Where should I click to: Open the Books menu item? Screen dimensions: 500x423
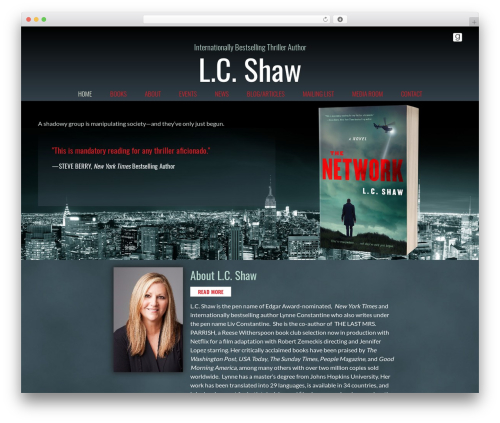[x=118, y=94]
